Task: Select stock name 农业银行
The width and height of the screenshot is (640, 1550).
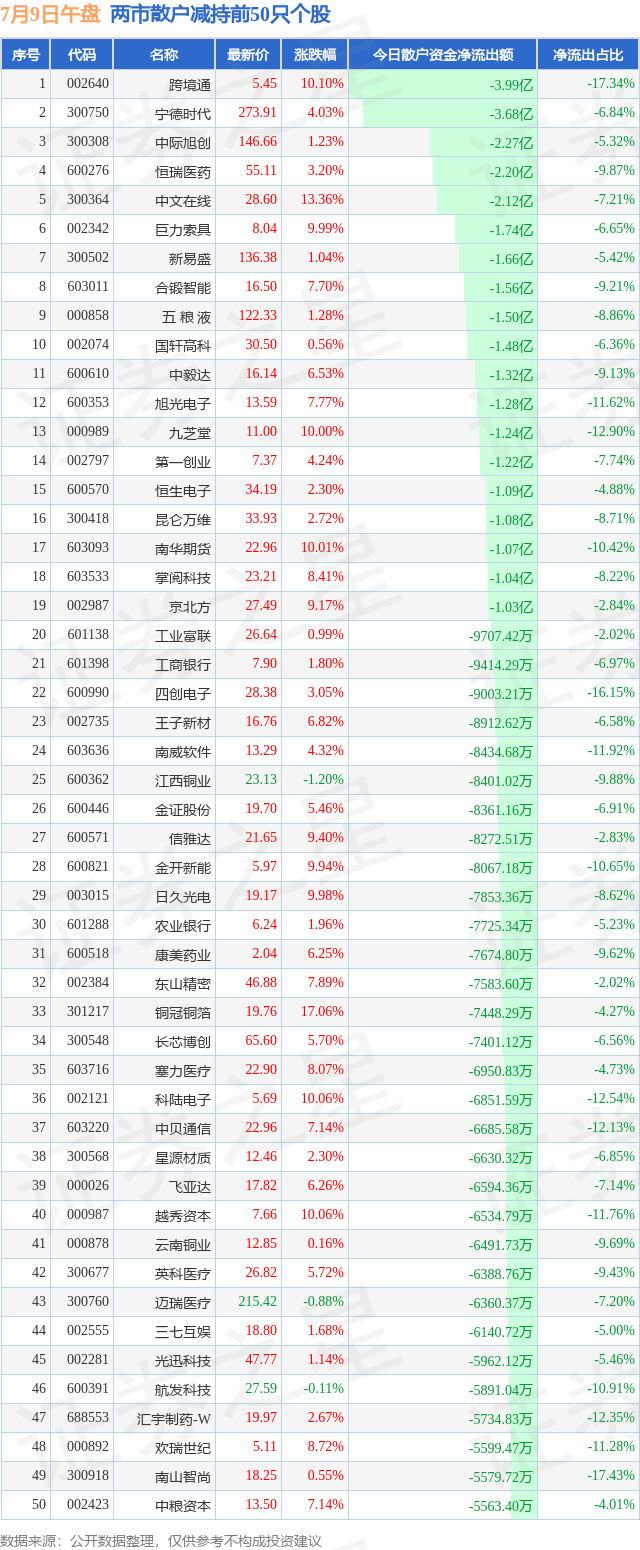Action: [x=183, y=926]
